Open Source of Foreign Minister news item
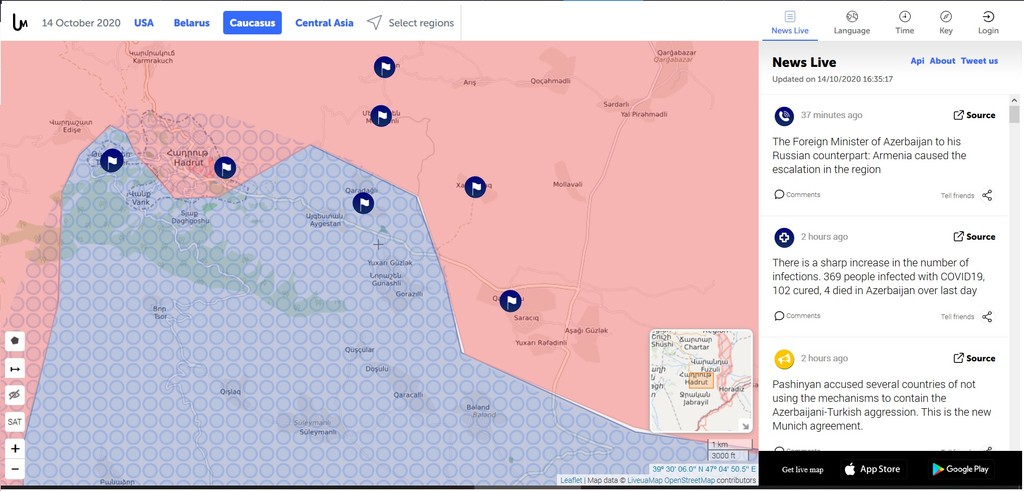The width and height of the screenshot is (1024, 491). (974, 115)
